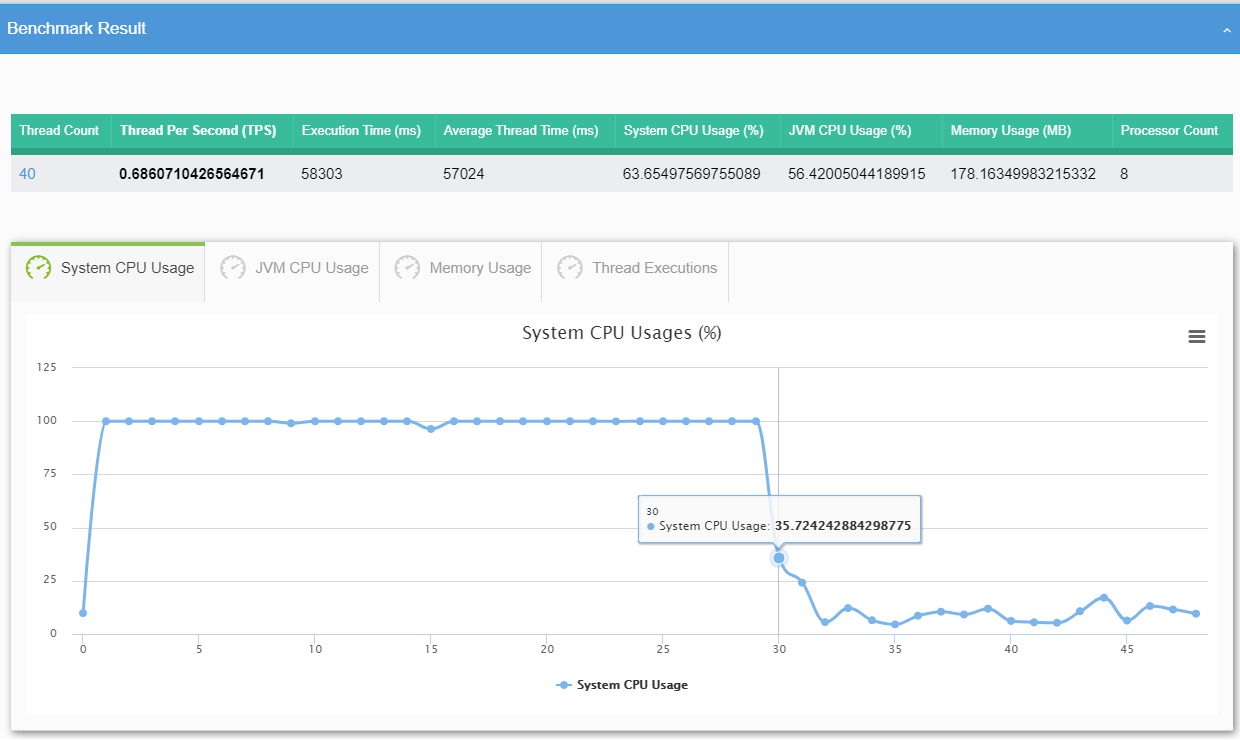1240x740 pixels.
Task: Select processor count value 8
Action: [x=1124, y=174]
